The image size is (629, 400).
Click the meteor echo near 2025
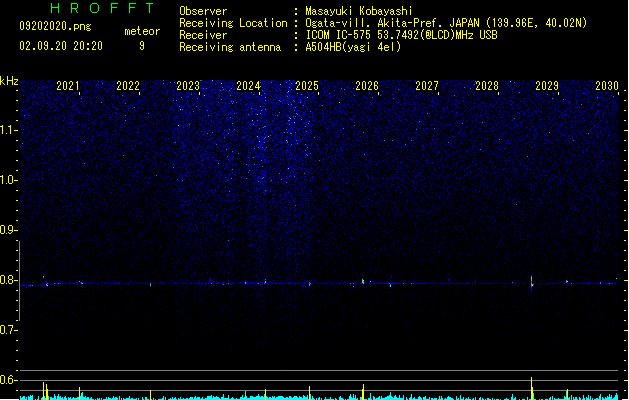click(x=309, y=284)
